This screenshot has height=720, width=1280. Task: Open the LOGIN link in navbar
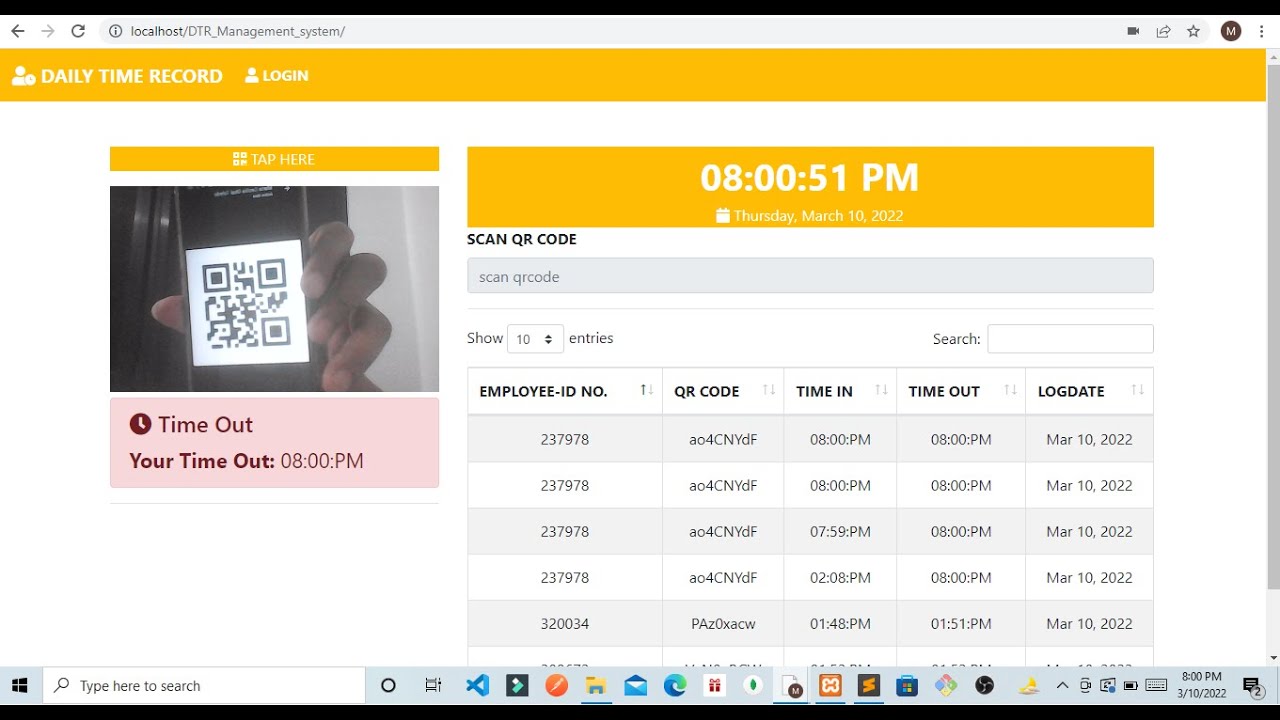[277, 76]
